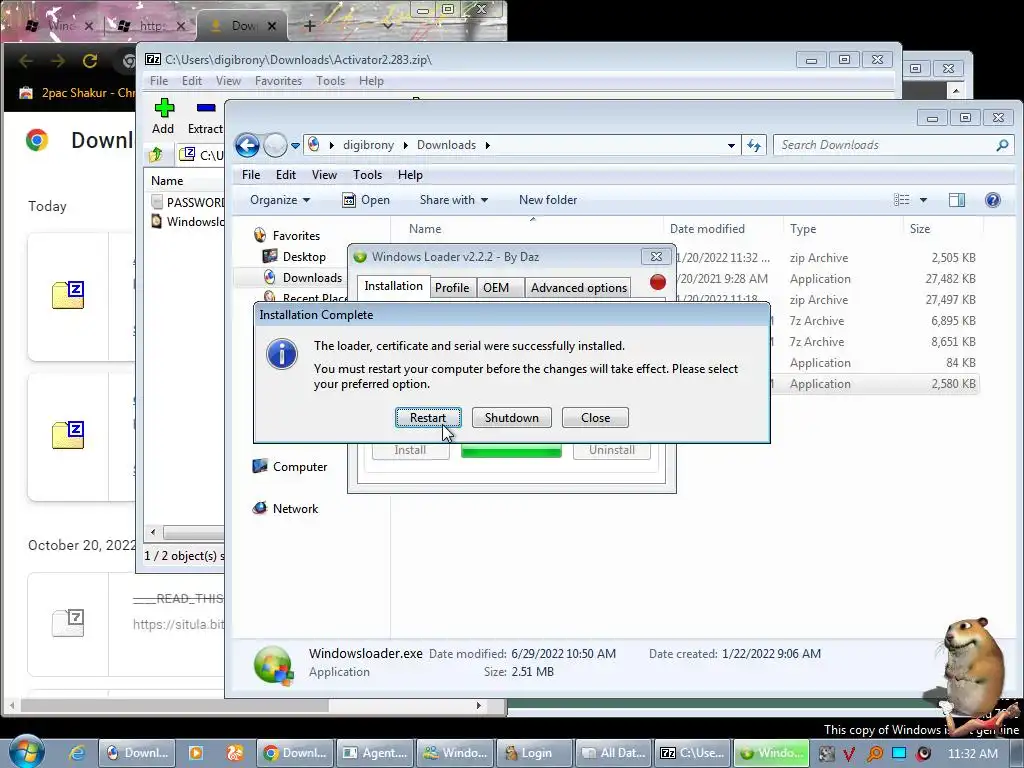The width and height of the screenshot is (1024, 768).
Task: Click the up-folder icon in 7-Zip
Action: [x=155, y=155]
